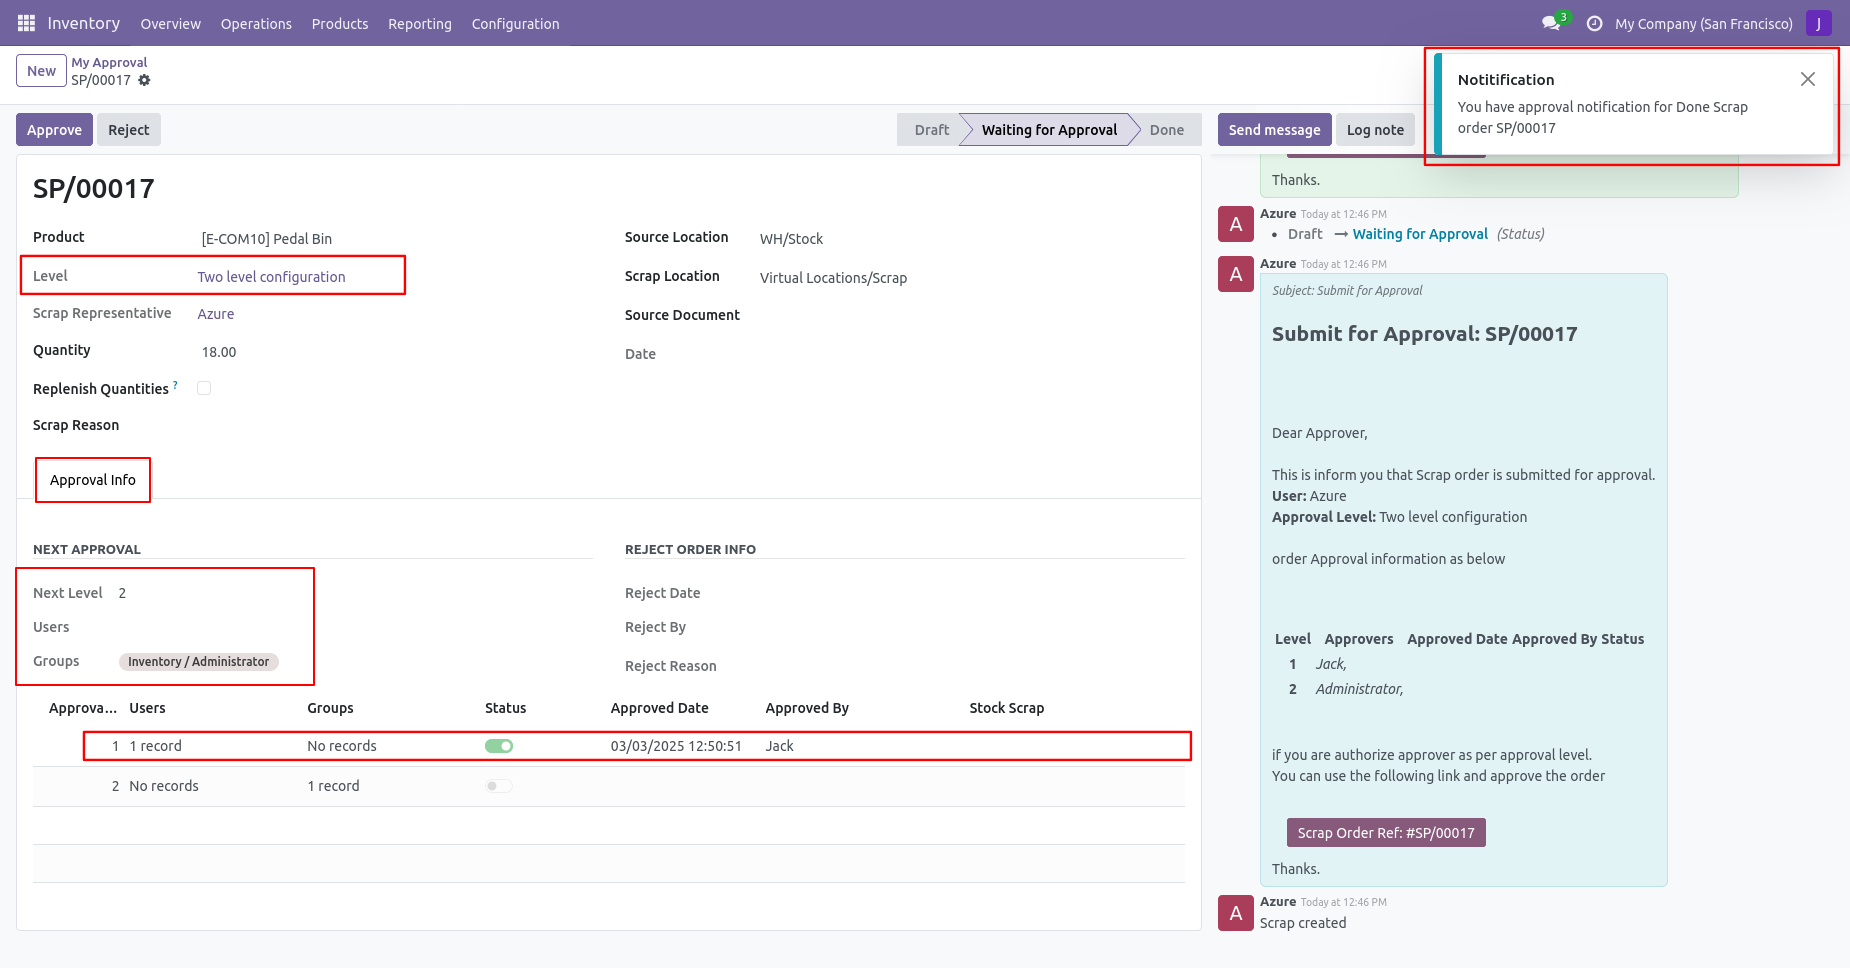Open the Configuration menu
The height and width of the screenshot is (968, 1850).
coord(515,23)
